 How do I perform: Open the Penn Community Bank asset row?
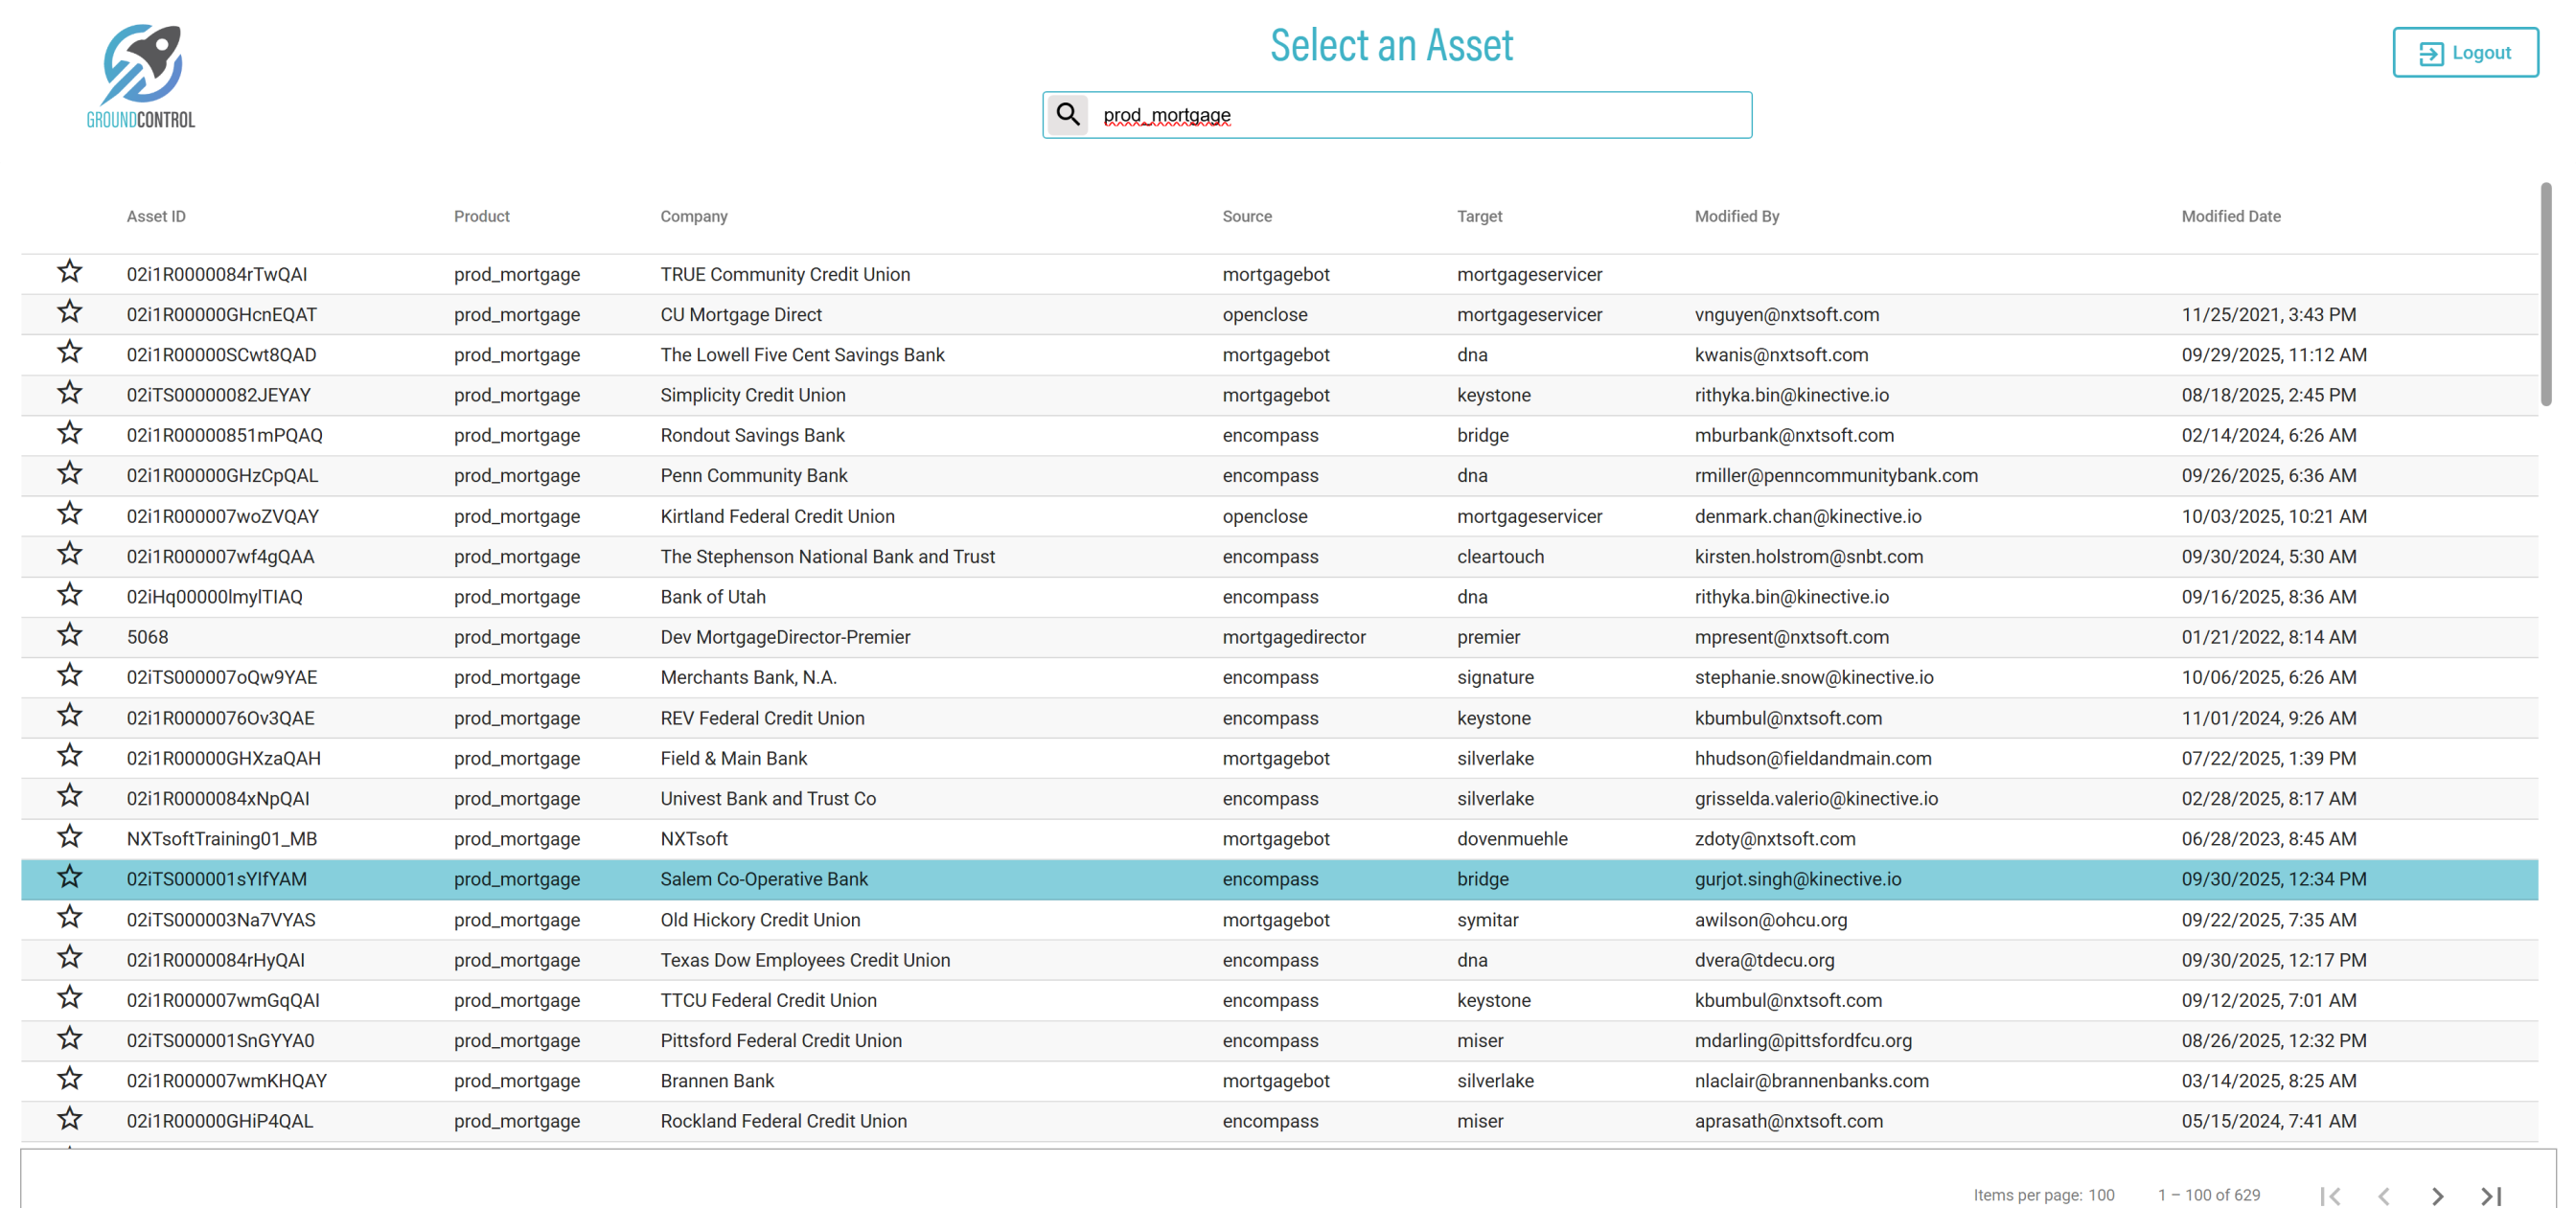click(753, 476)
